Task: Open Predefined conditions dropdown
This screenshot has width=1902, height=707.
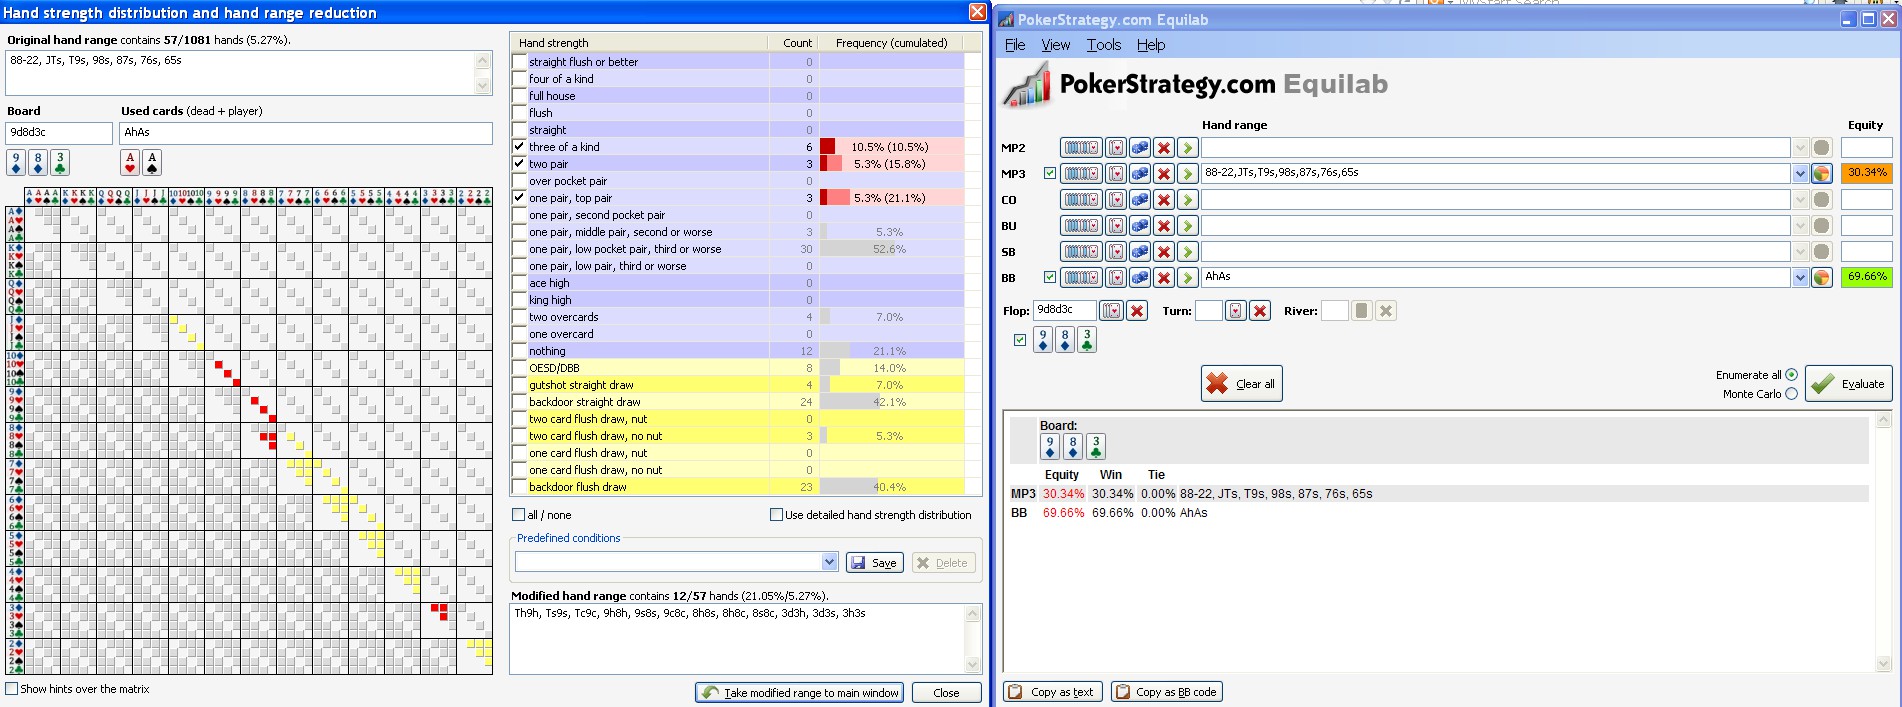Action: tap(829, 562)
